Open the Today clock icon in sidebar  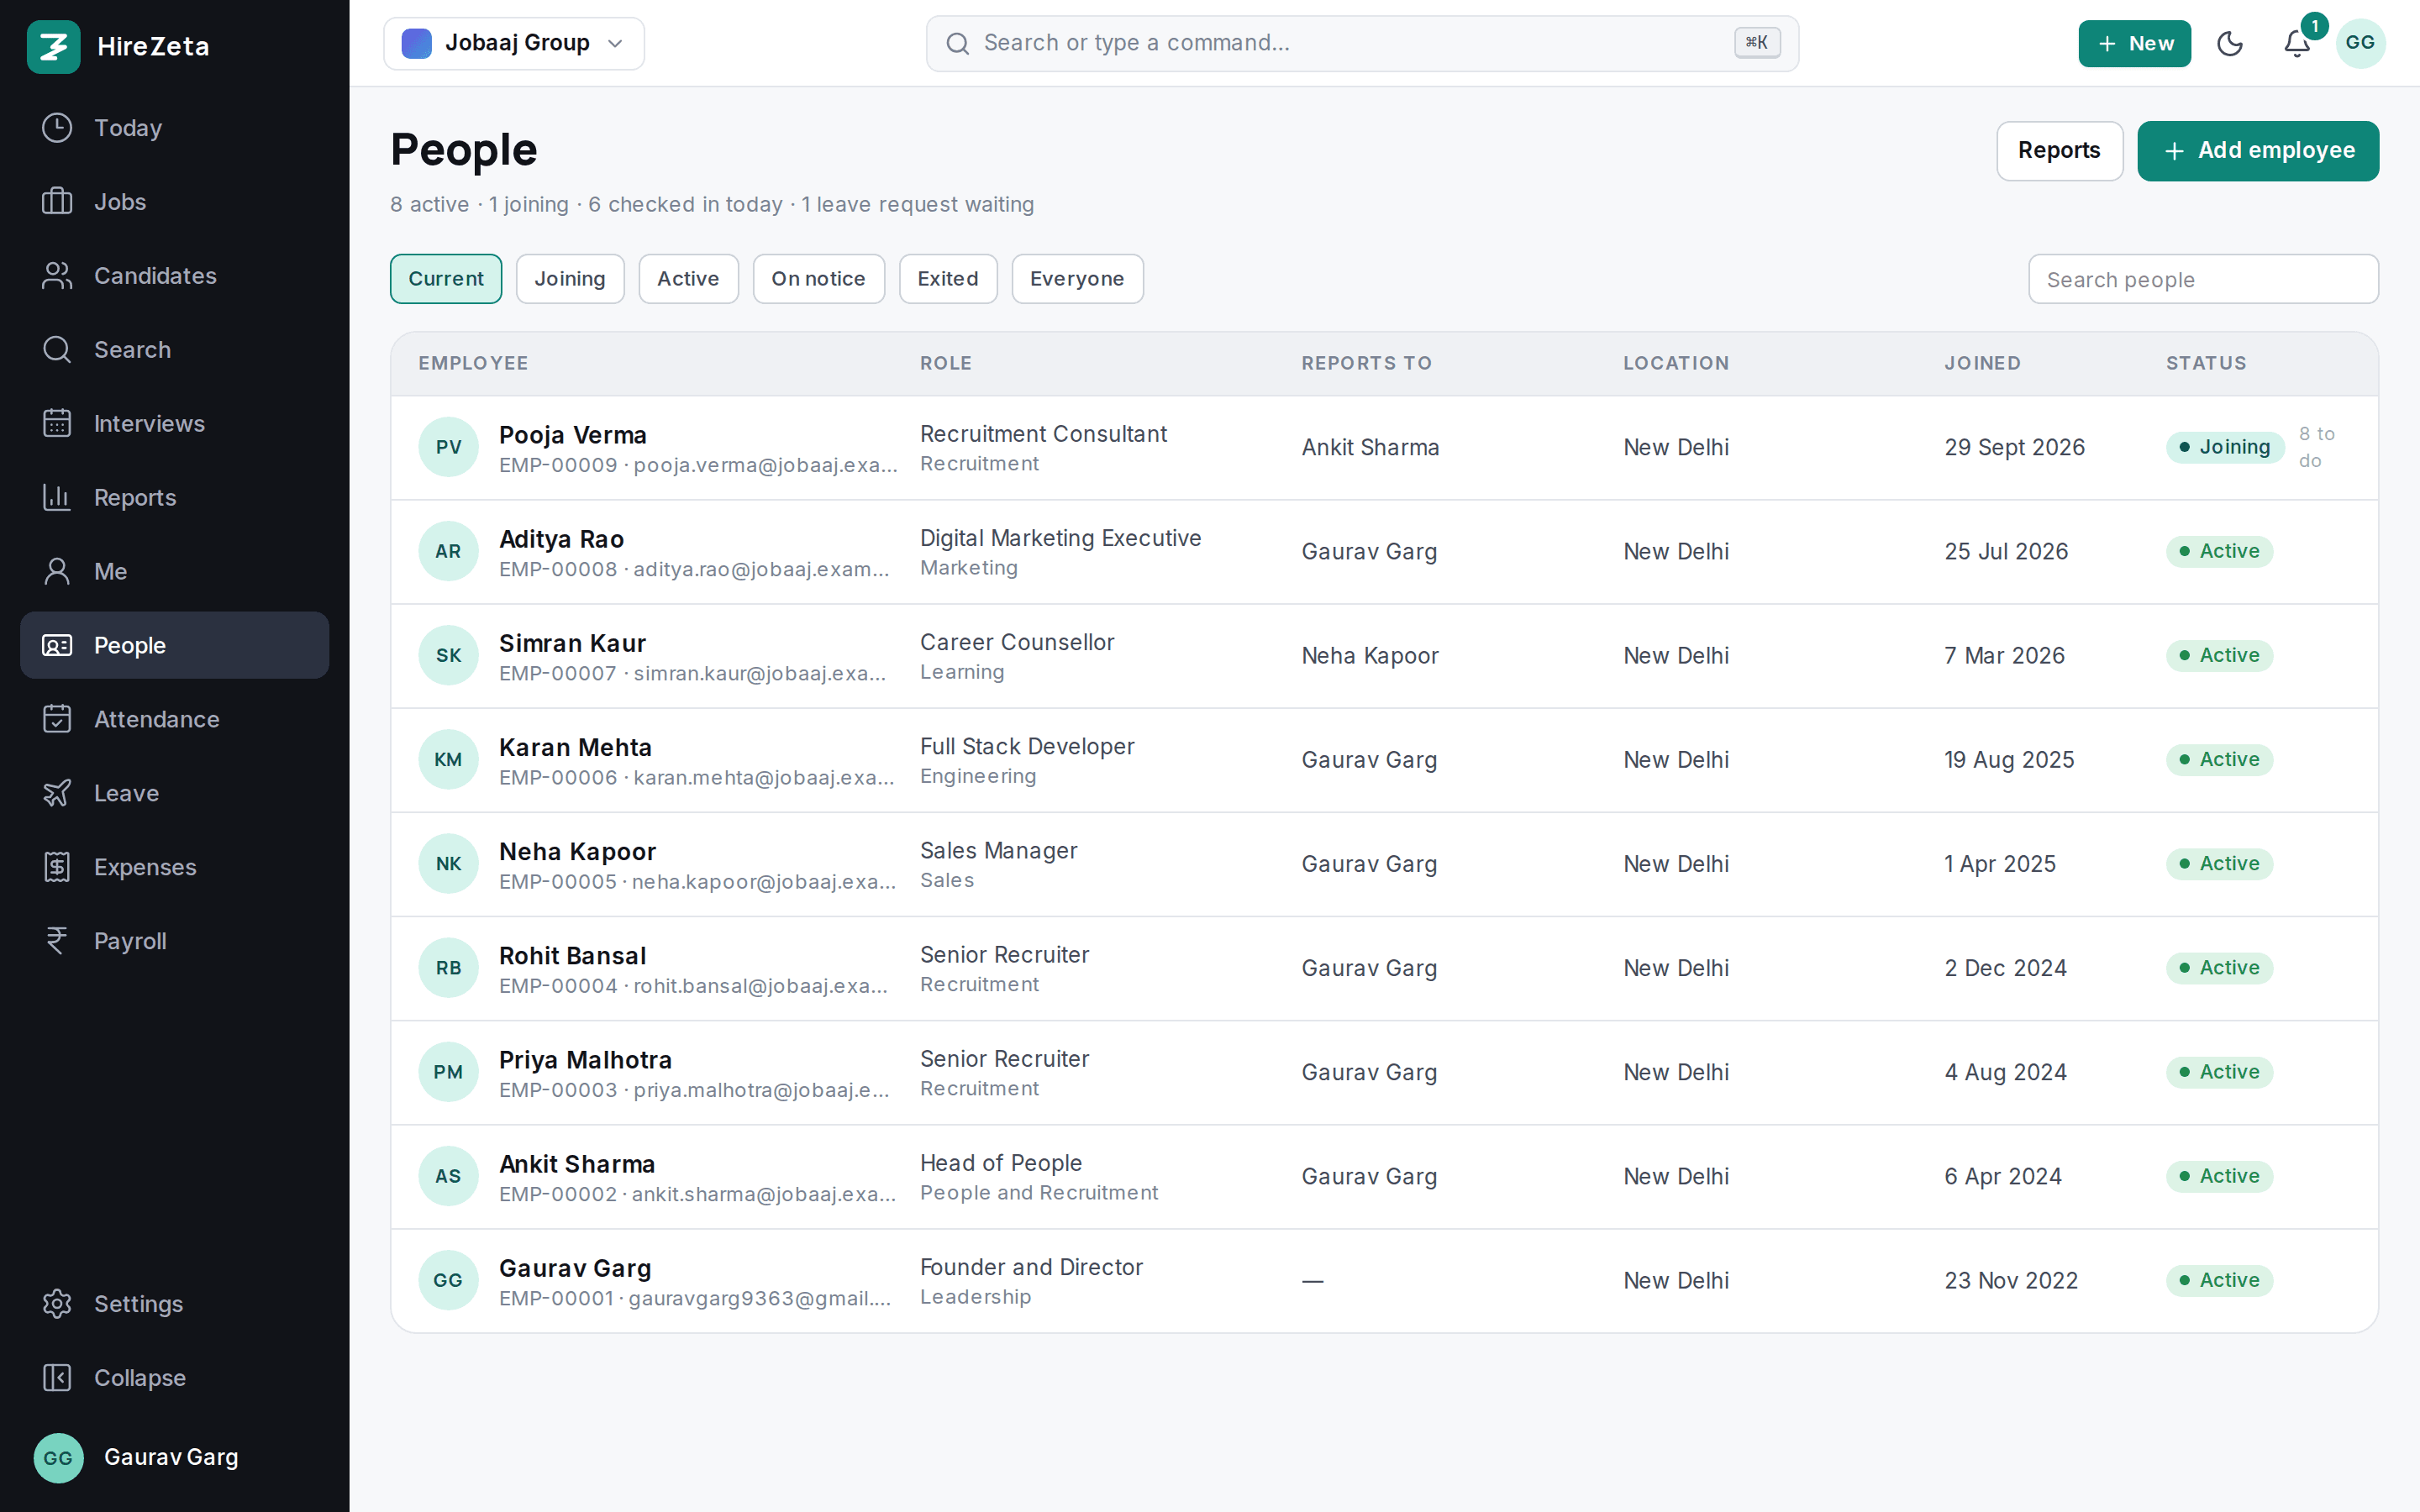[x=57, y=128]
